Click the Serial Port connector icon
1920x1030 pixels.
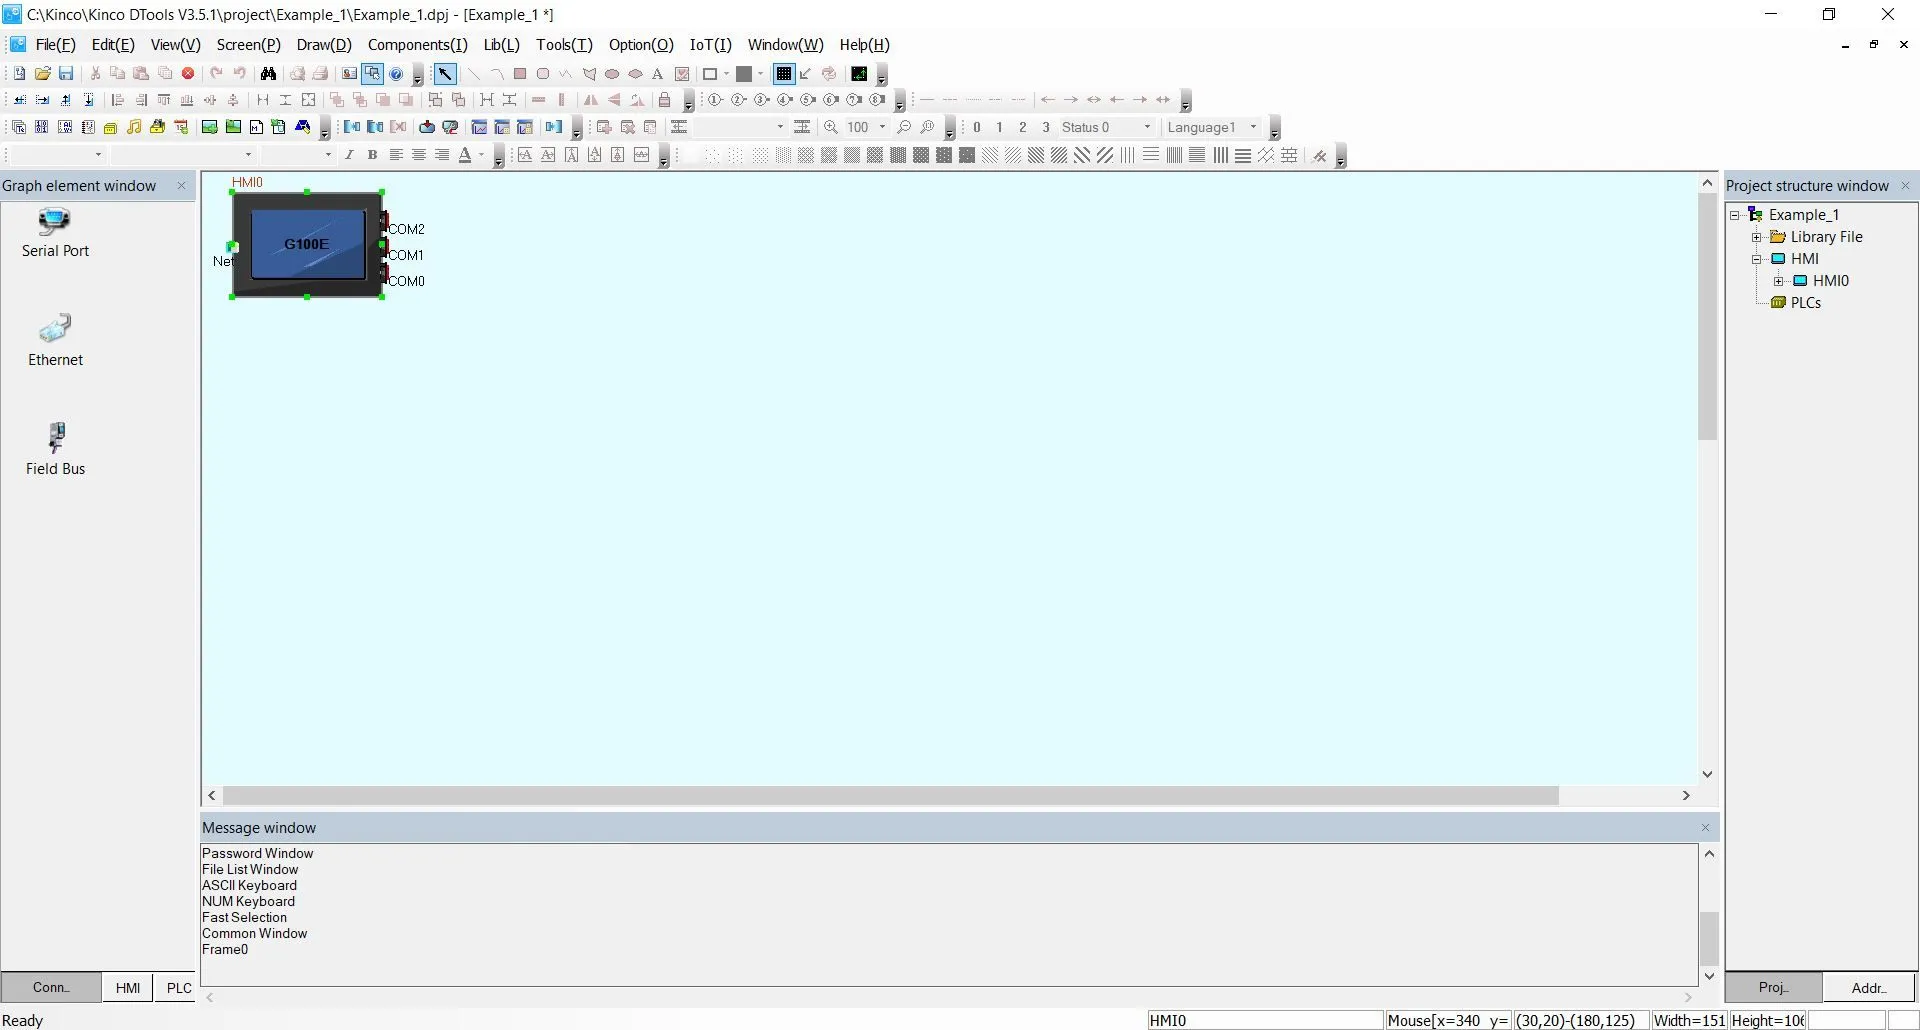(x=54, y=221)
